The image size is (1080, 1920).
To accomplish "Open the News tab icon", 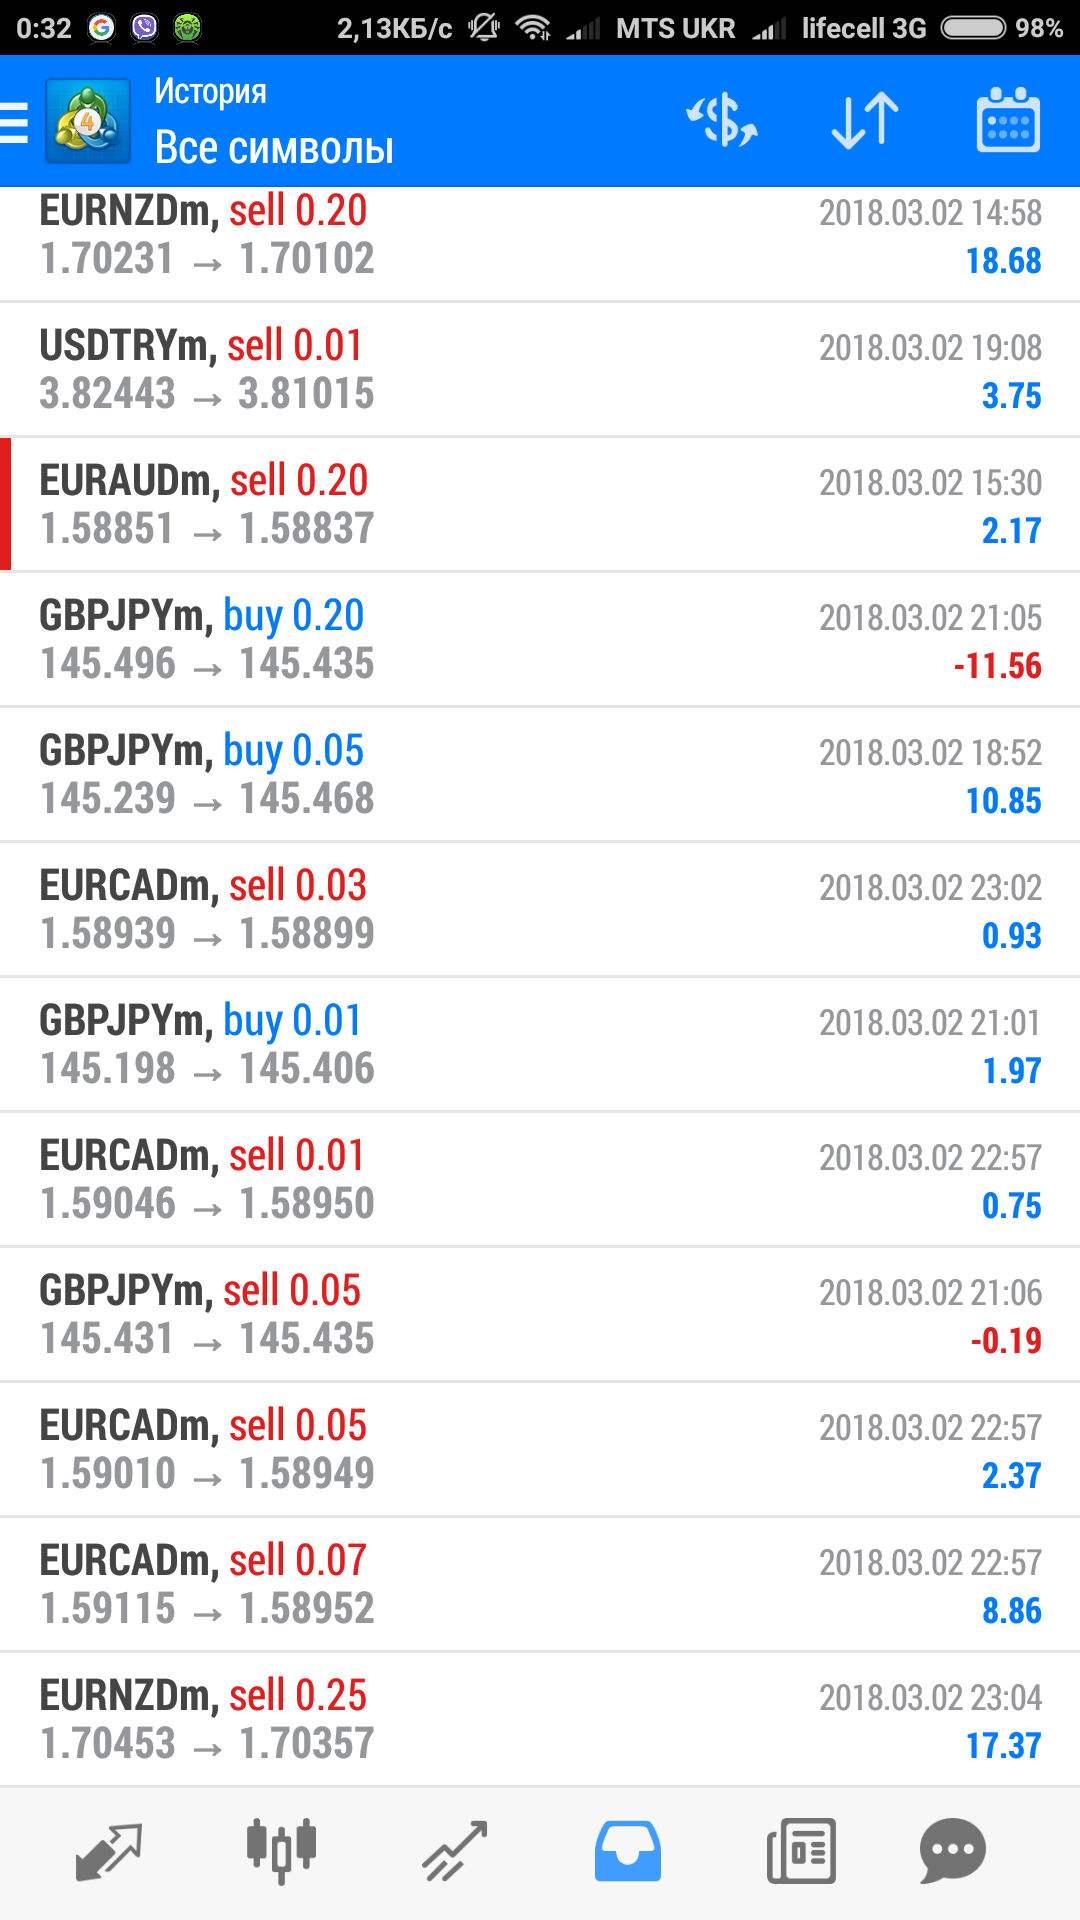I will [801, 1851].
